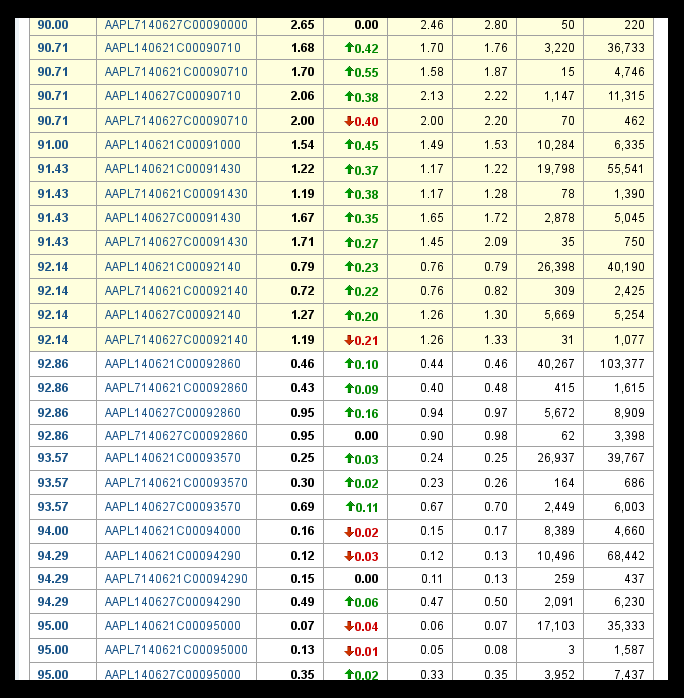This screenshot has width=684, height=698.
Task: Click the volume value 17,103
Action: click(556, 625)
